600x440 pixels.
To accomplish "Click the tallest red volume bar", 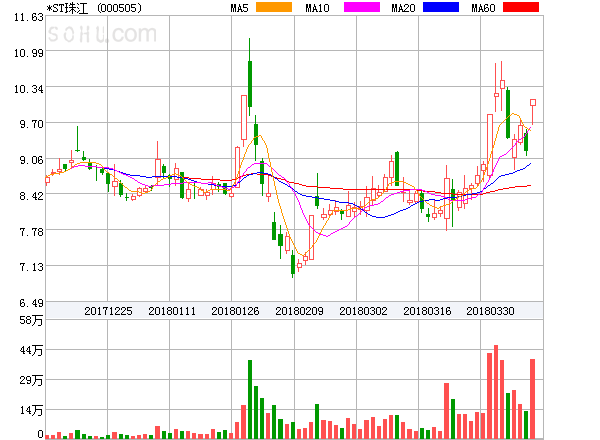I will click(496, 392).
